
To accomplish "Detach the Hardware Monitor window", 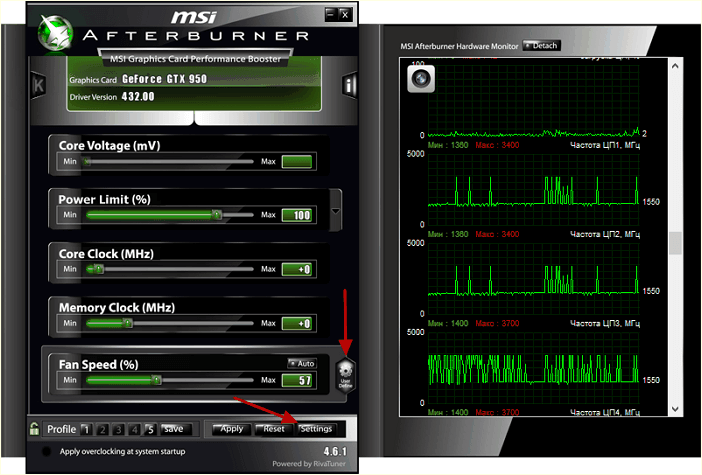I will (542, 46).
